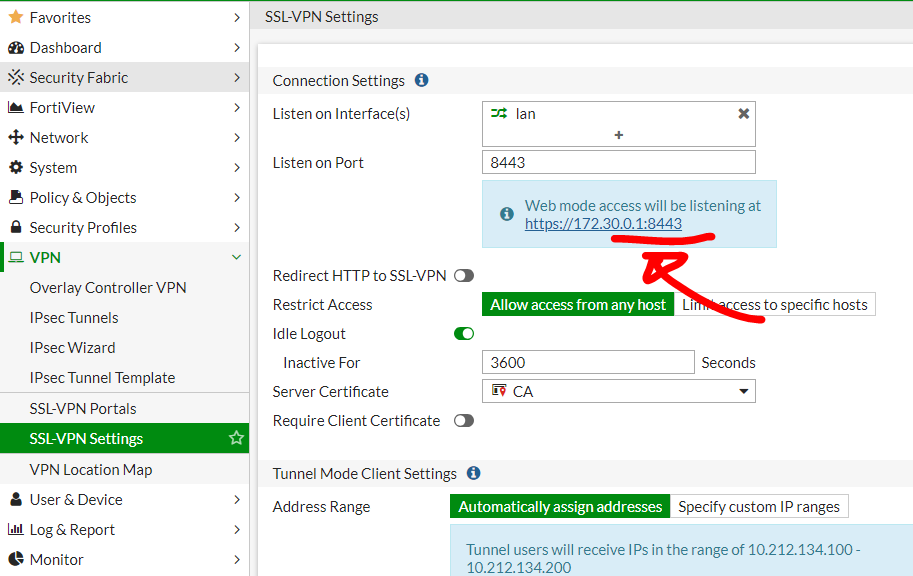Enable Require Client Certificate switch
Image resolution: width=913 pixels, height=576 pixels.
coord(464,420)
